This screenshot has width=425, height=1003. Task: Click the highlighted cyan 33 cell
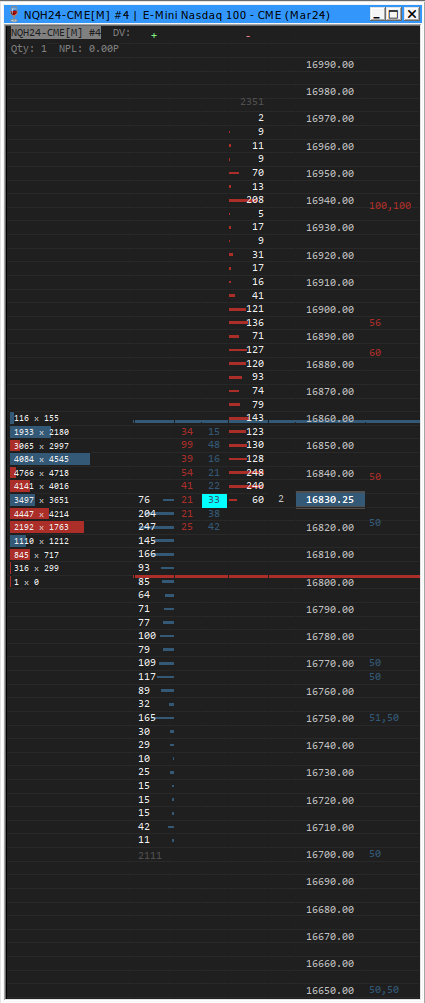tap(214, 500)
